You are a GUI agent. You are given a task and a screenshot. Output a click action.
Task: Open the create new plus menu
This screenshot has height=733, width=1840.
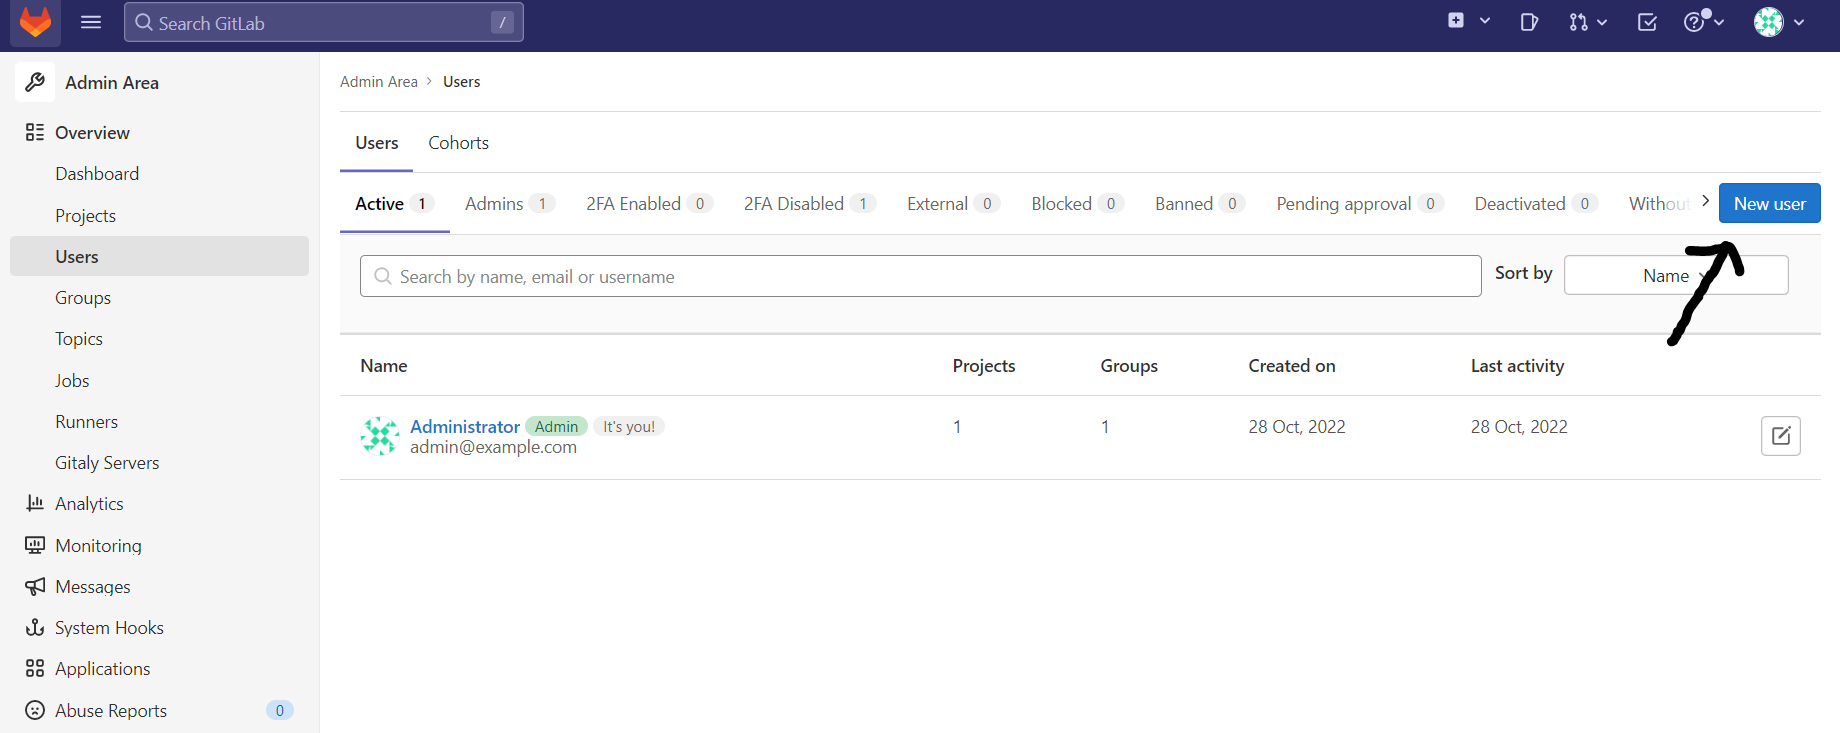[1469, 21]
